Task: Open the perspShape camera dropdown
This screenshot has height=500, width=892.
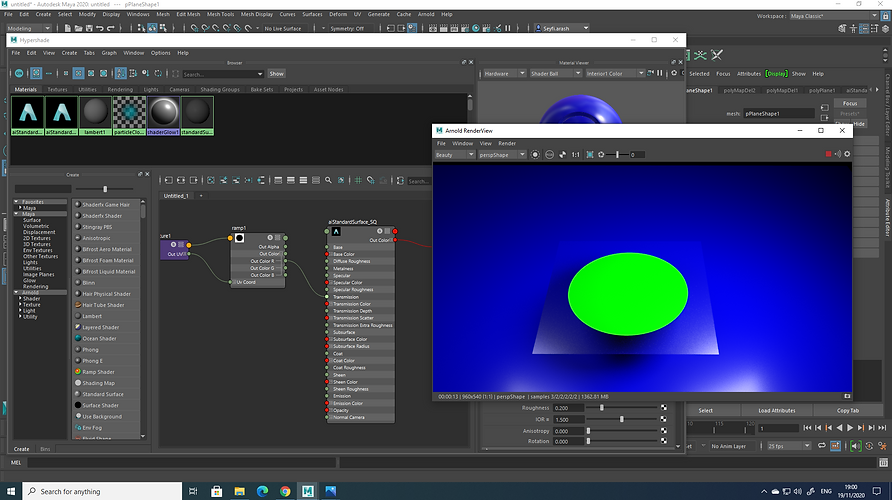Action: click(501, 155)
